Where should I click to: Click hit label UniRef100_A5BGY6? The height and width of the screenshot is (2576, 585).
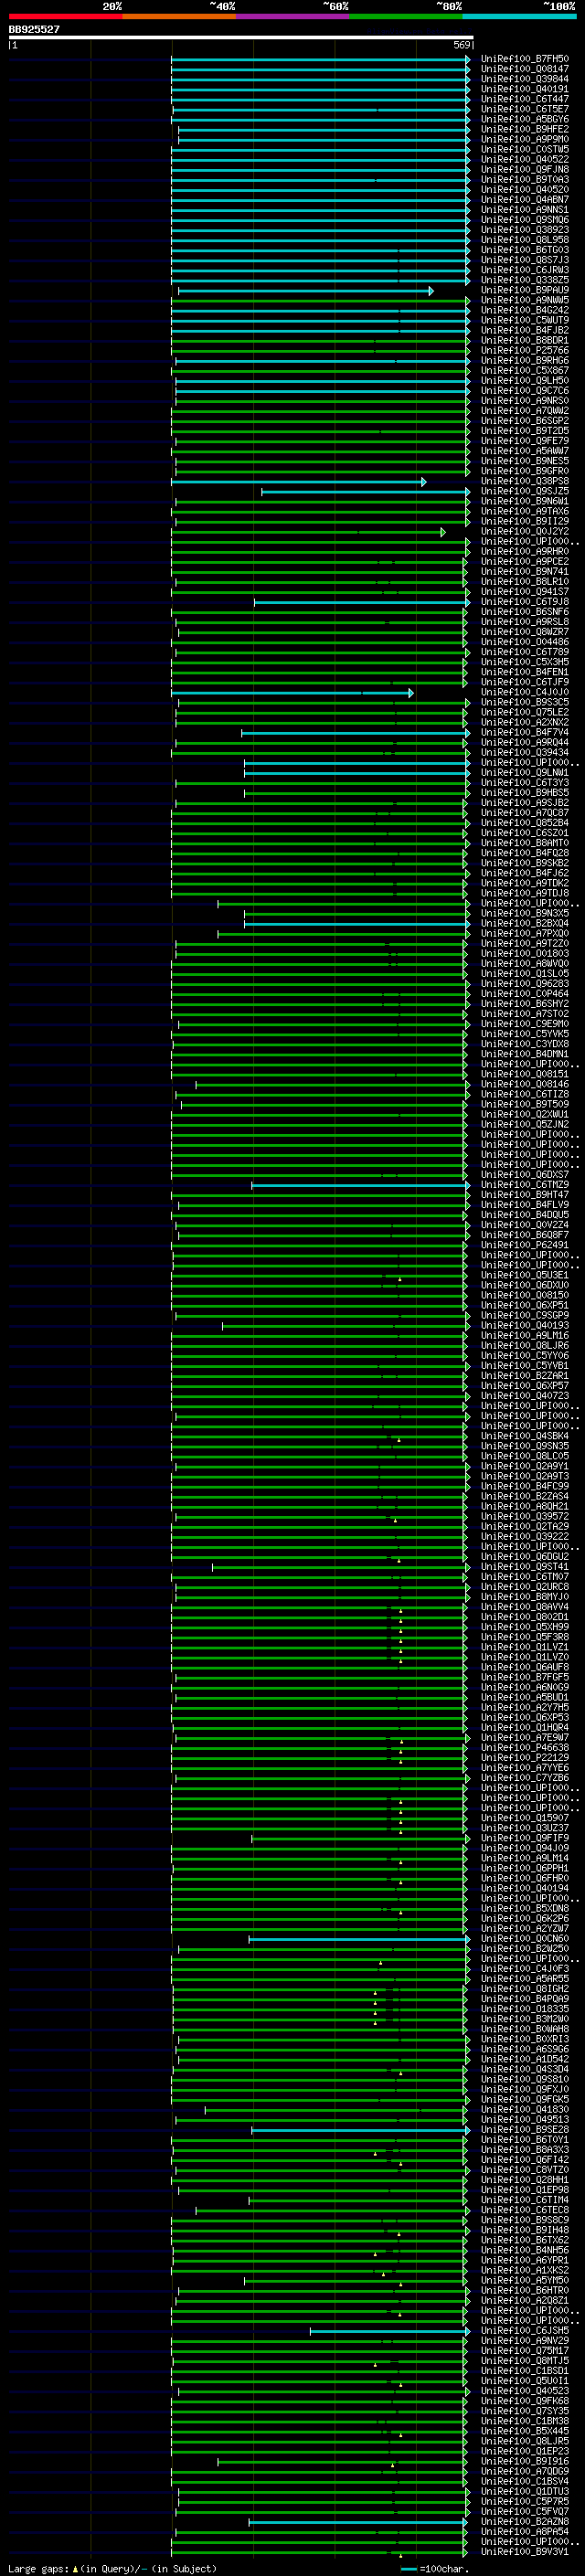[x=525, y=119]
